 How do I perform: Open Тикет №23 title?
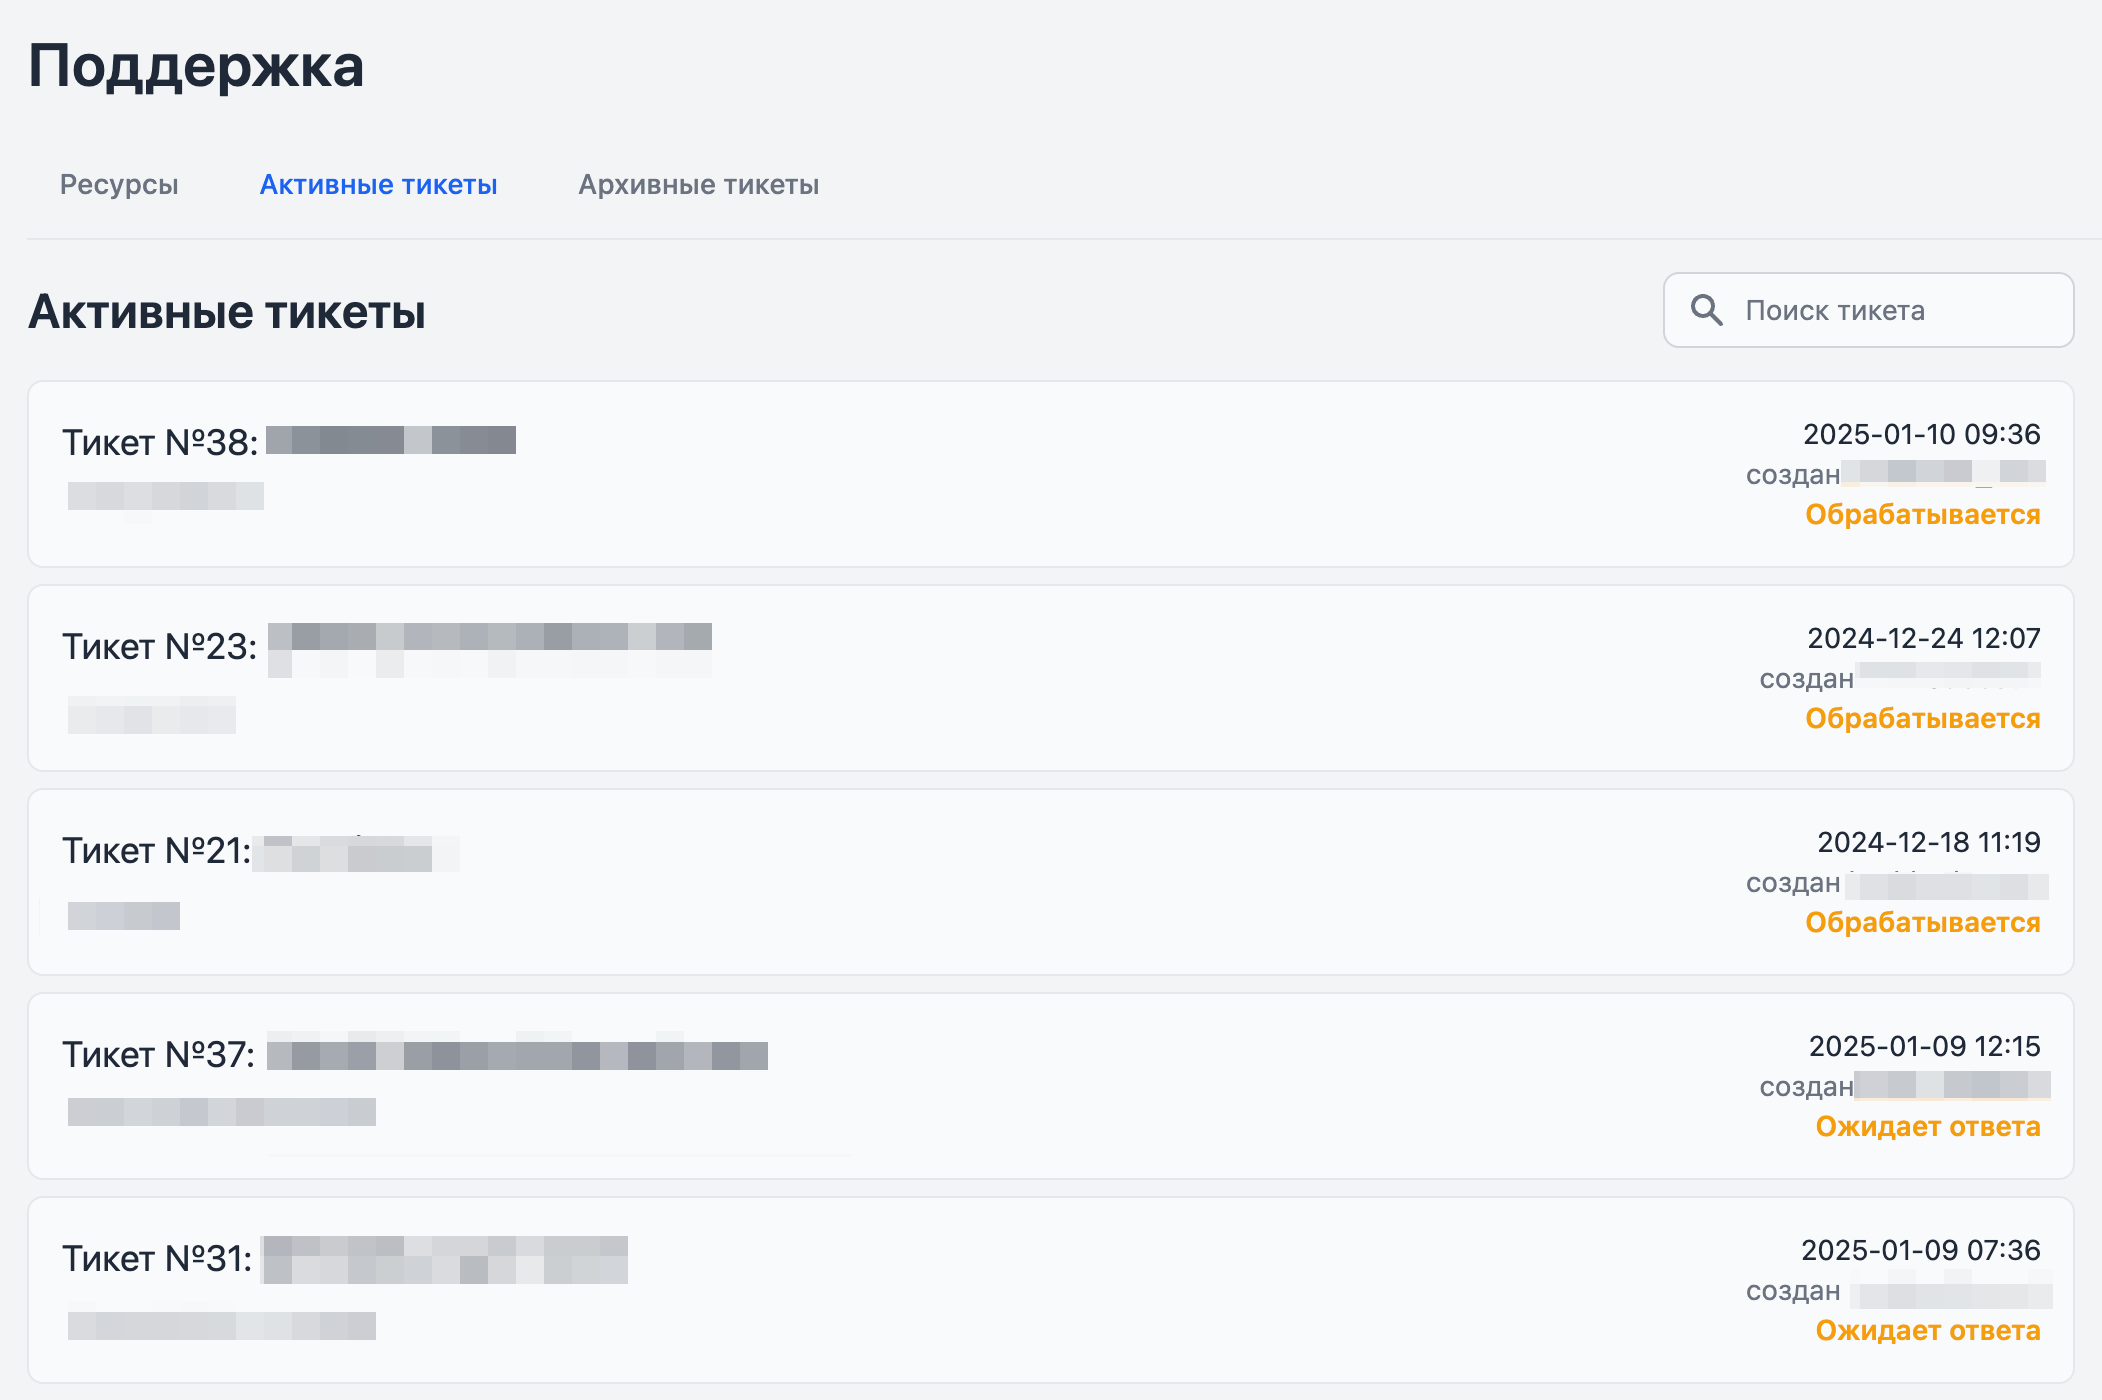pos(160,646)
